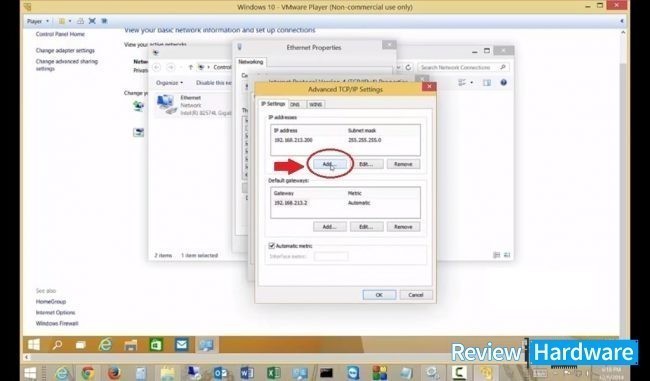This screenshot has width=650, height=381.
Task: Click OK in Advanced TCP/IP Settings
Action: (x=379, y=295)
